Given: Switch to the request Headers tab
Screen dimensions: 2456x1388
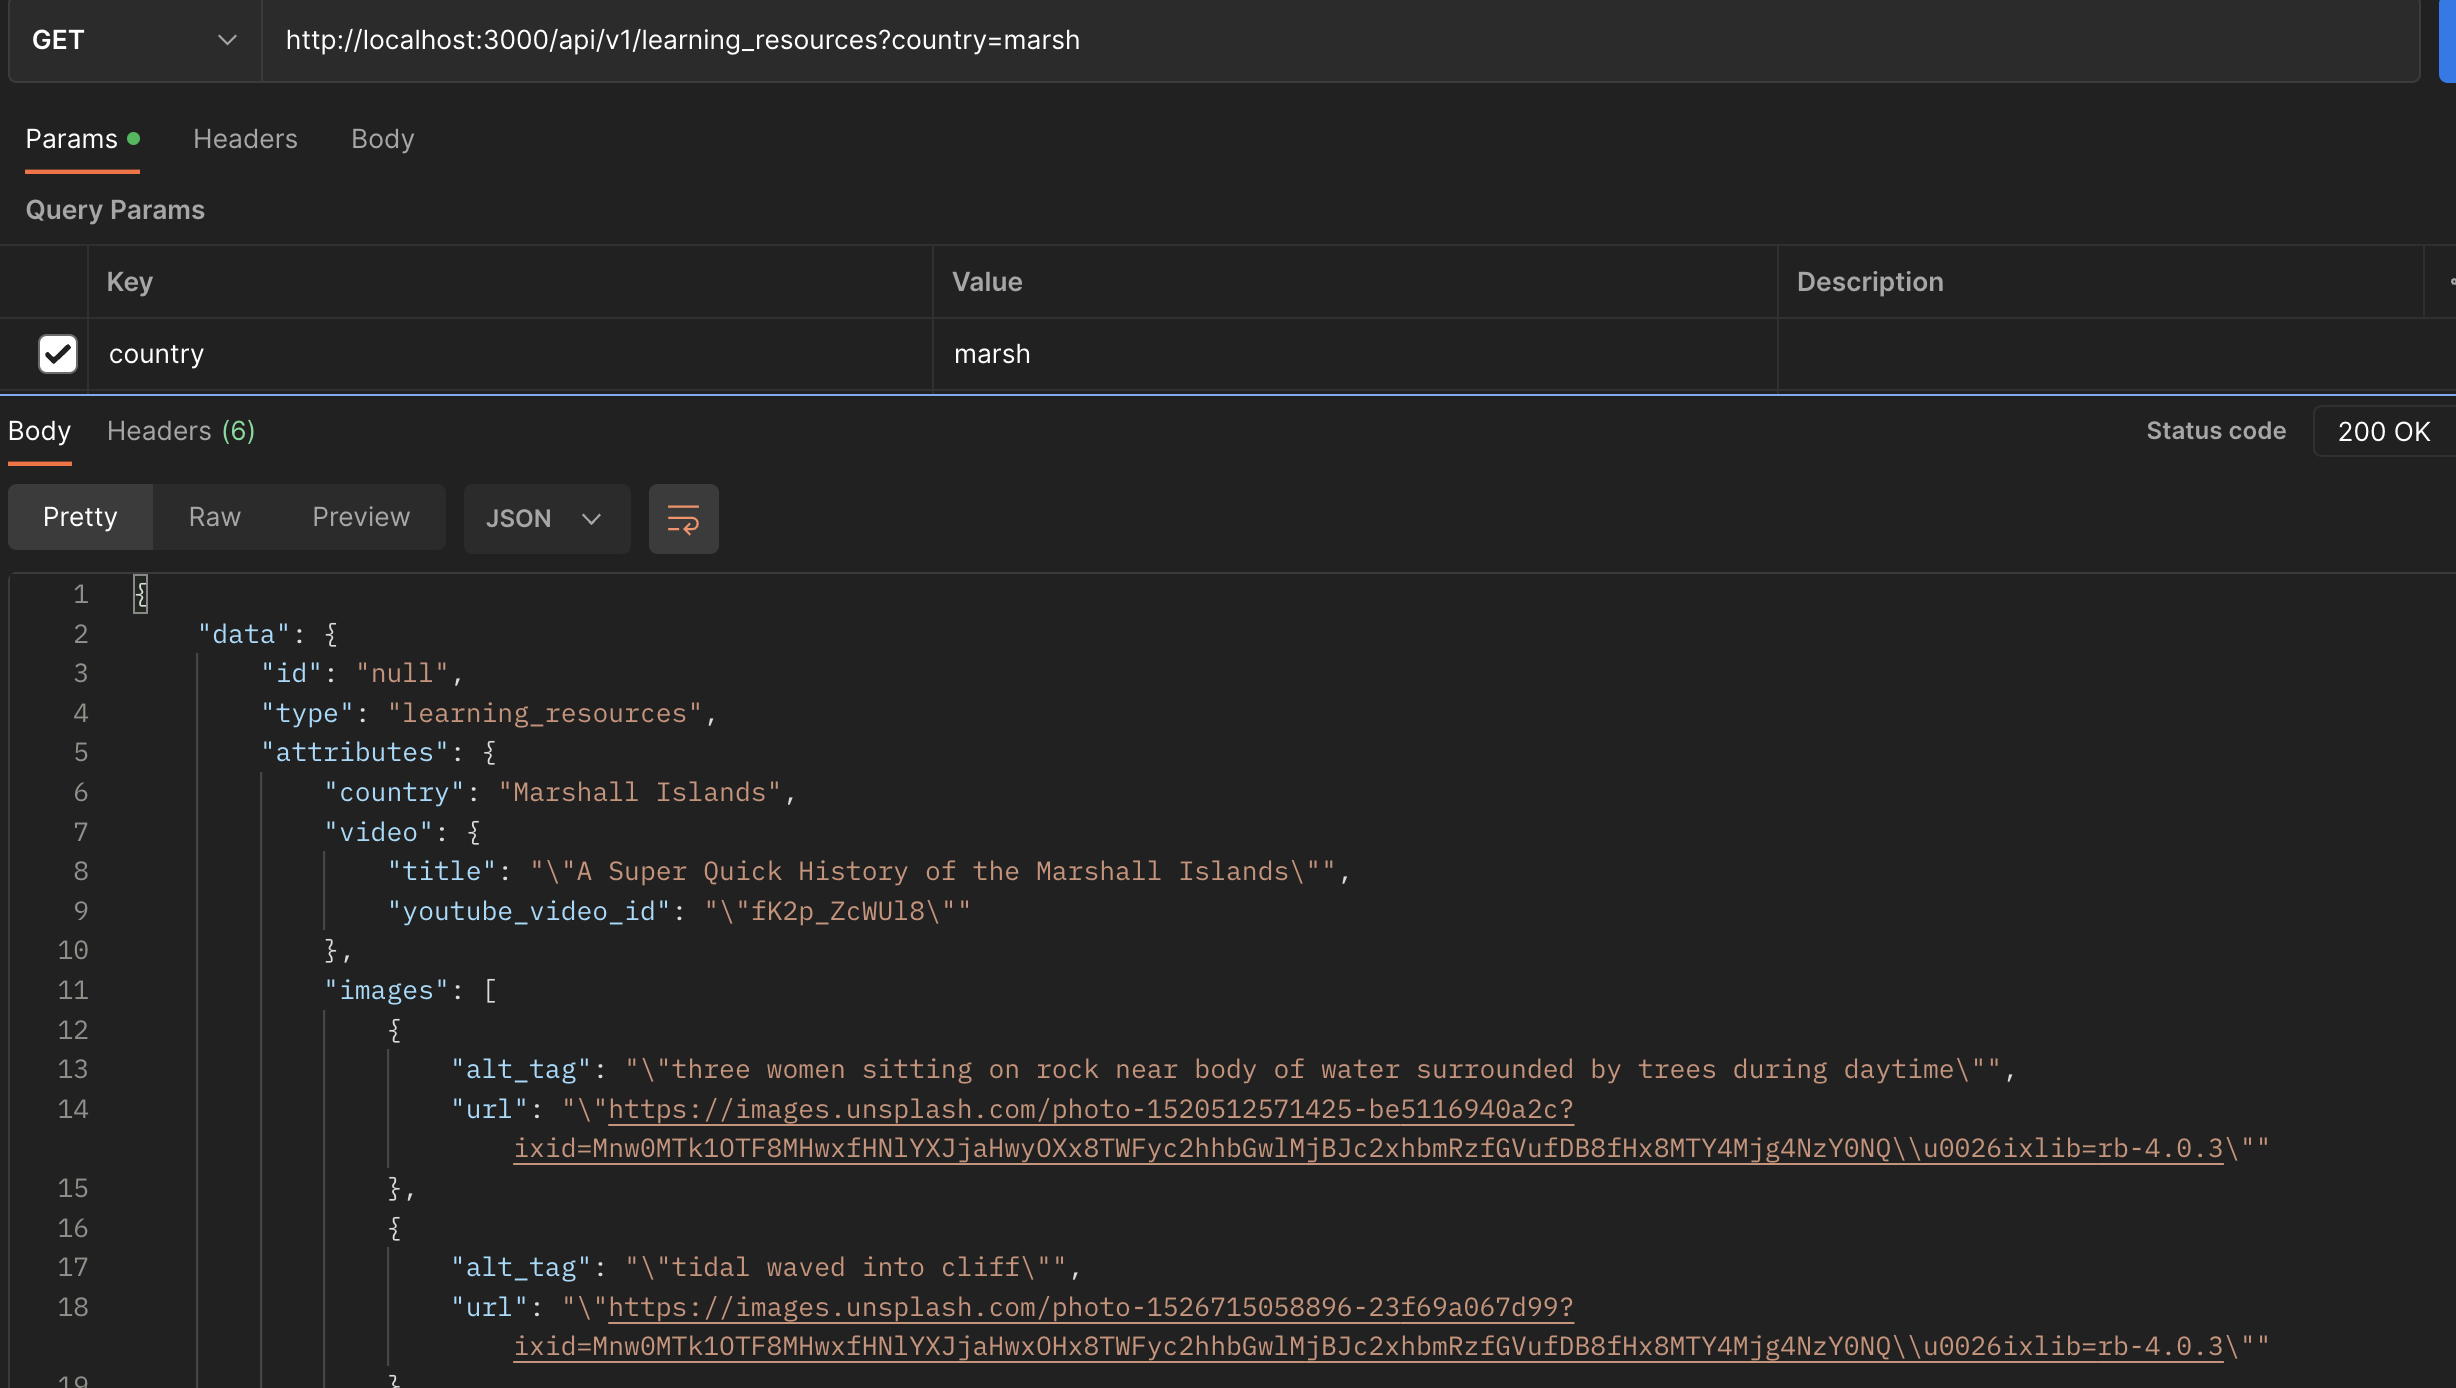Looking at the screenshot, I should (245, 139).
